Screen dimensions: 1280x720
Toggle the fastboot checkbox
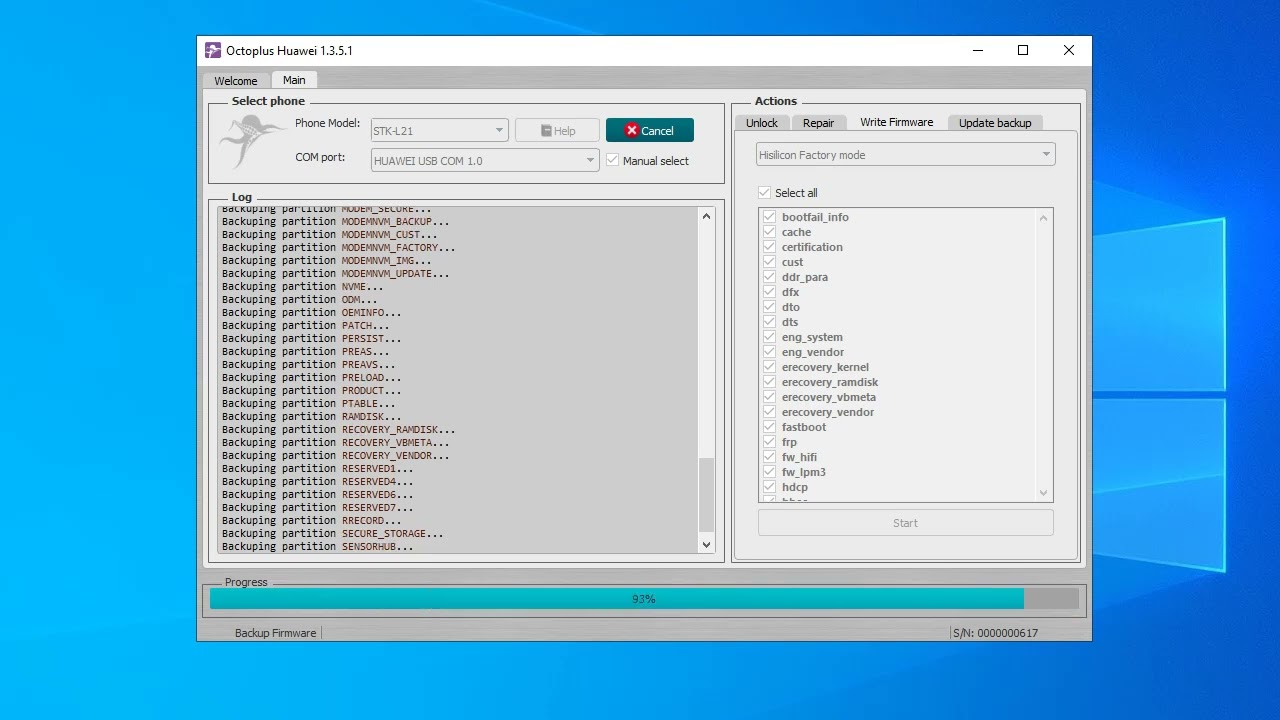[x=769, y=427]
